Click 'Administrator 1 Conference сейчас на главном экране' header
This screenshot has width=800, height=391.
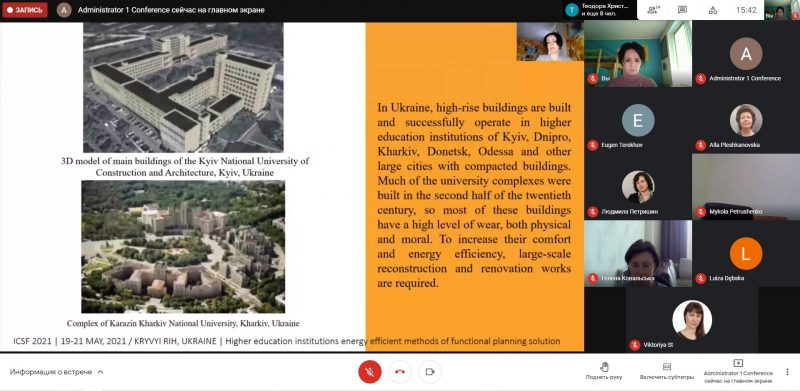(171, 10)
